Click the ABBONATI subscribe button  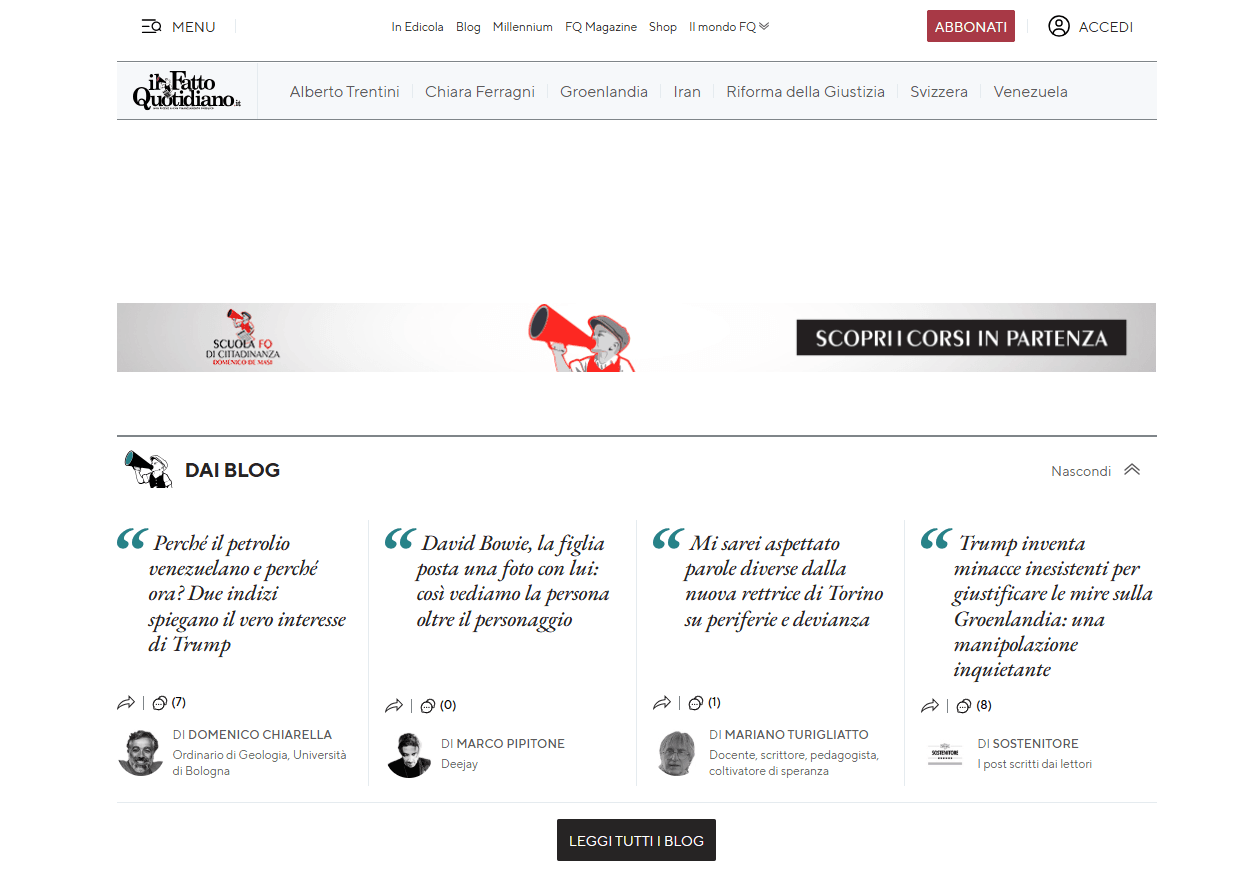pos(971,27)
